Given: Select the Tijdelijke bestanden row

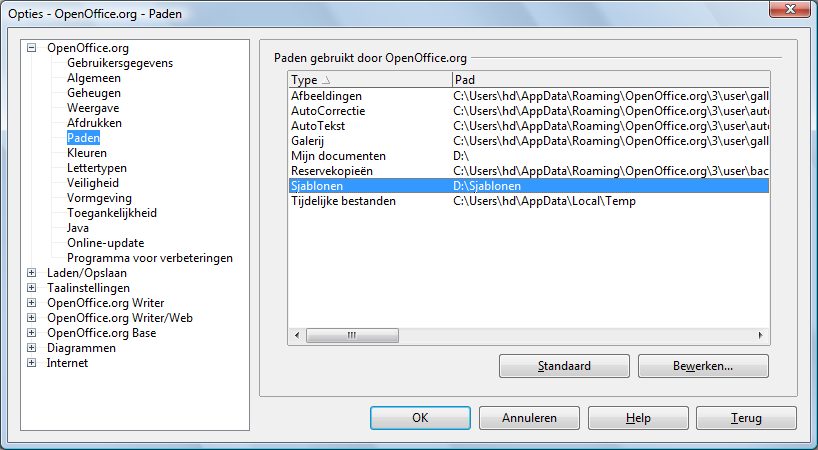Looking at the screenshot, I should (x=528, y=201).
